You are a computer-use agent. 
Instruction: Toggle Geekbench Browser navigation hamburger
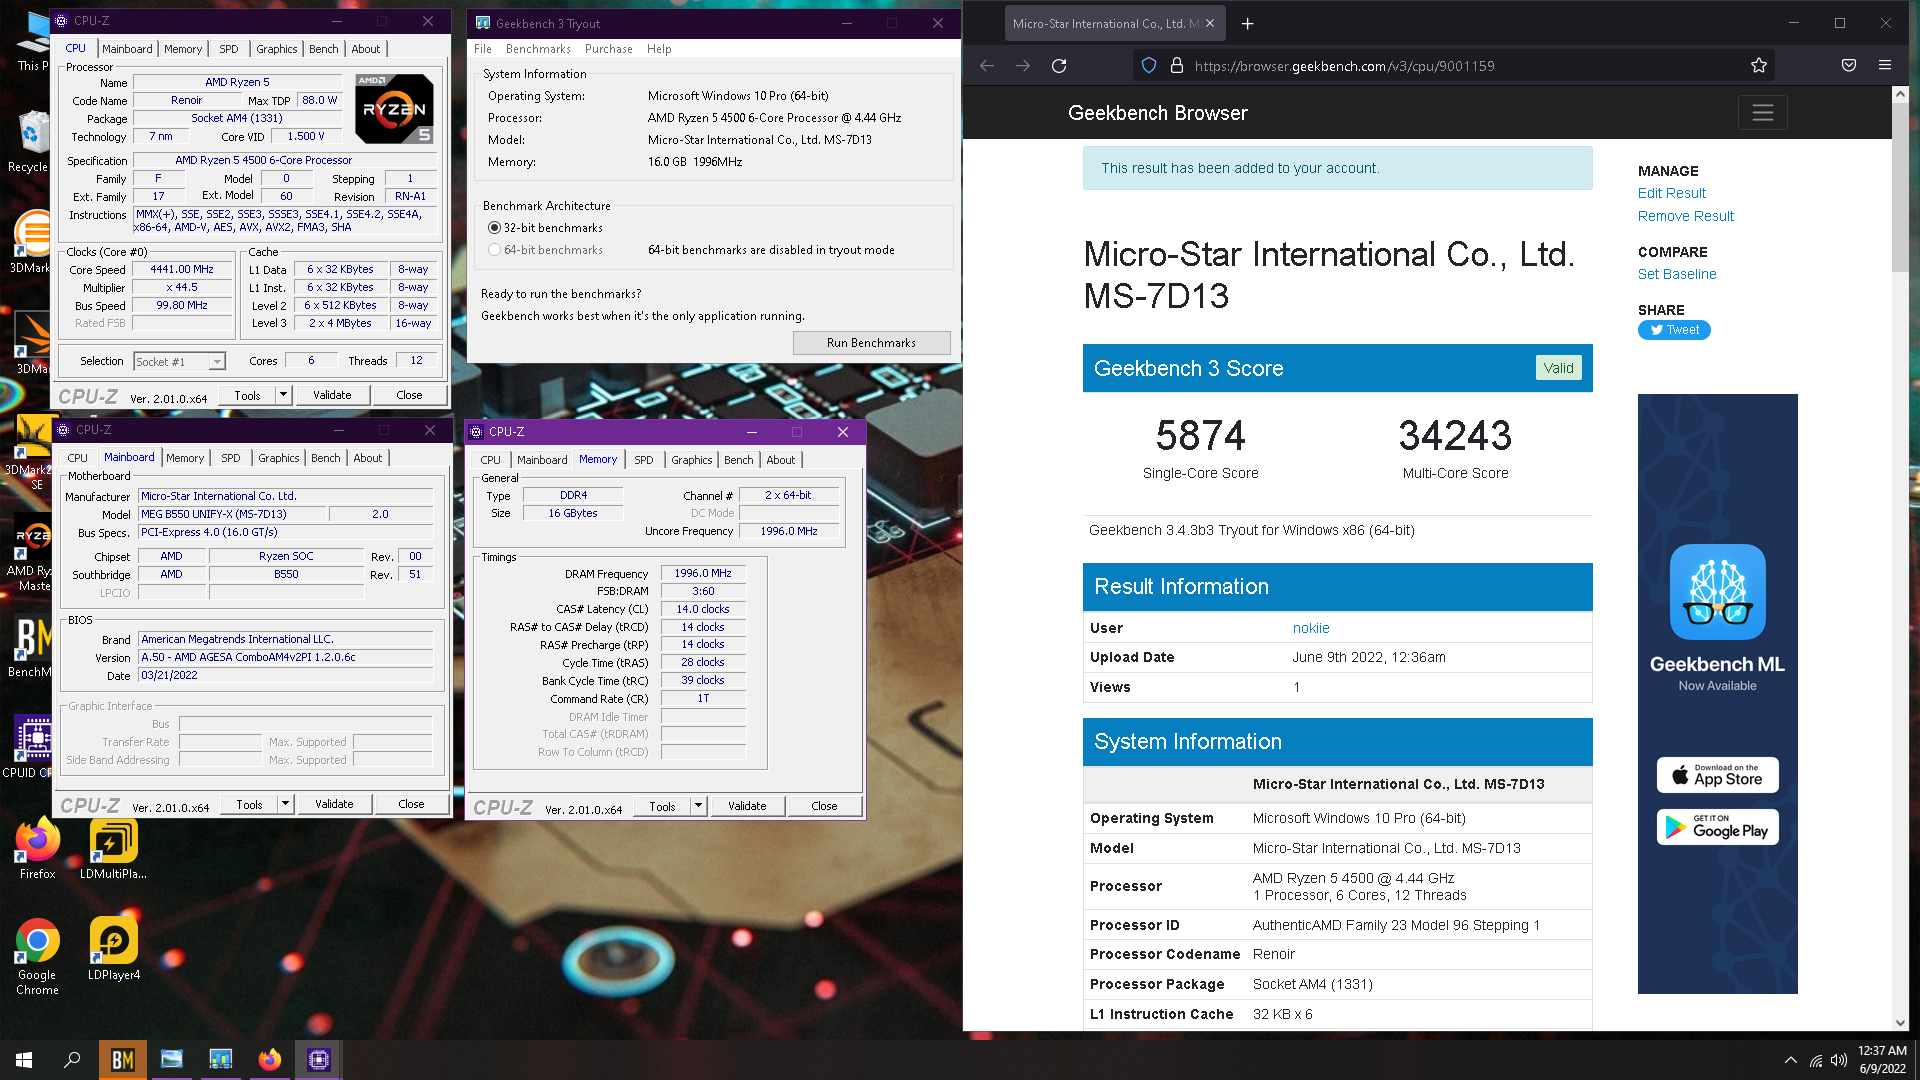point(1762,113)
